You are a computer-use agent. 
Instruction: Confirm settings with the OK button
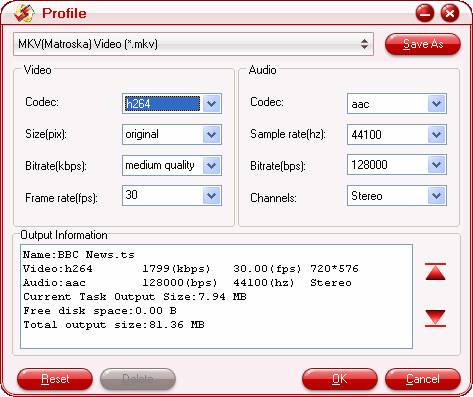(x=340, y=379)
